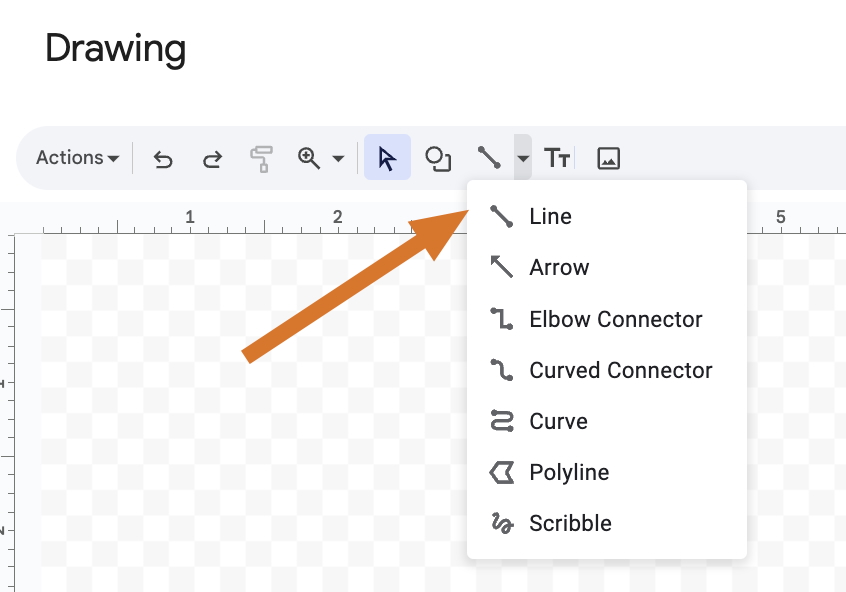Click the Redo icon

click(212, 159)
